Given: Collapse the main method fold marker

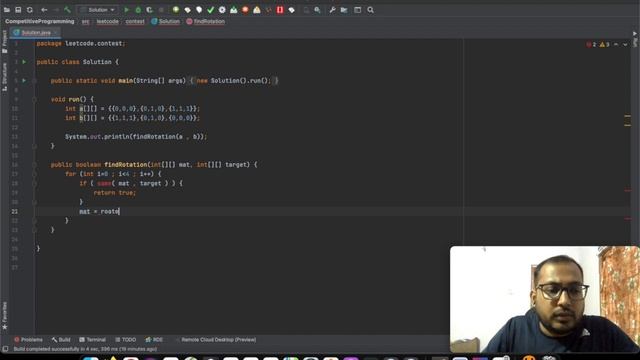Looking at the screenshot, I should [35, 81].
